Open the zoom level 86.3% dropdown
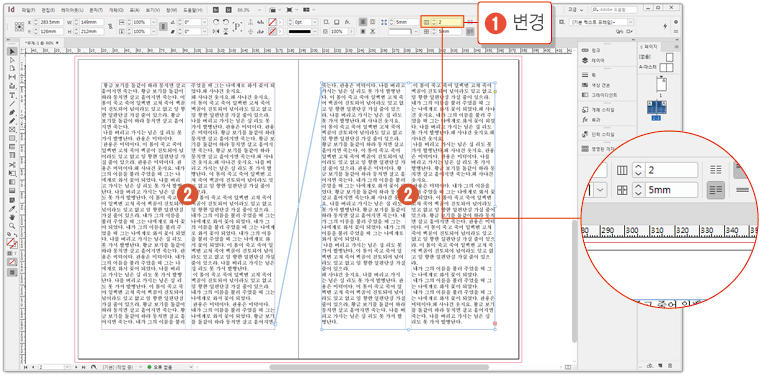Screen dimensions: 759x375 coord(259,10)
